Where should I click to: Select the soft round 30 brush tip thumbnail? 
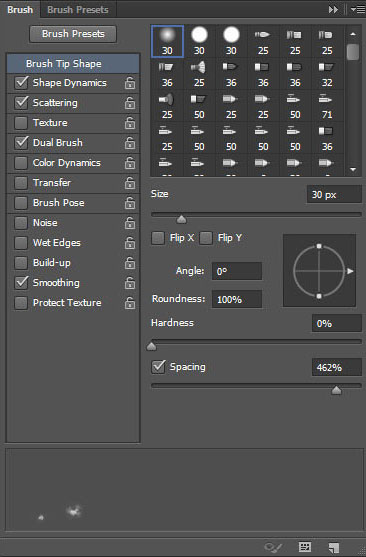coord(167,41)
